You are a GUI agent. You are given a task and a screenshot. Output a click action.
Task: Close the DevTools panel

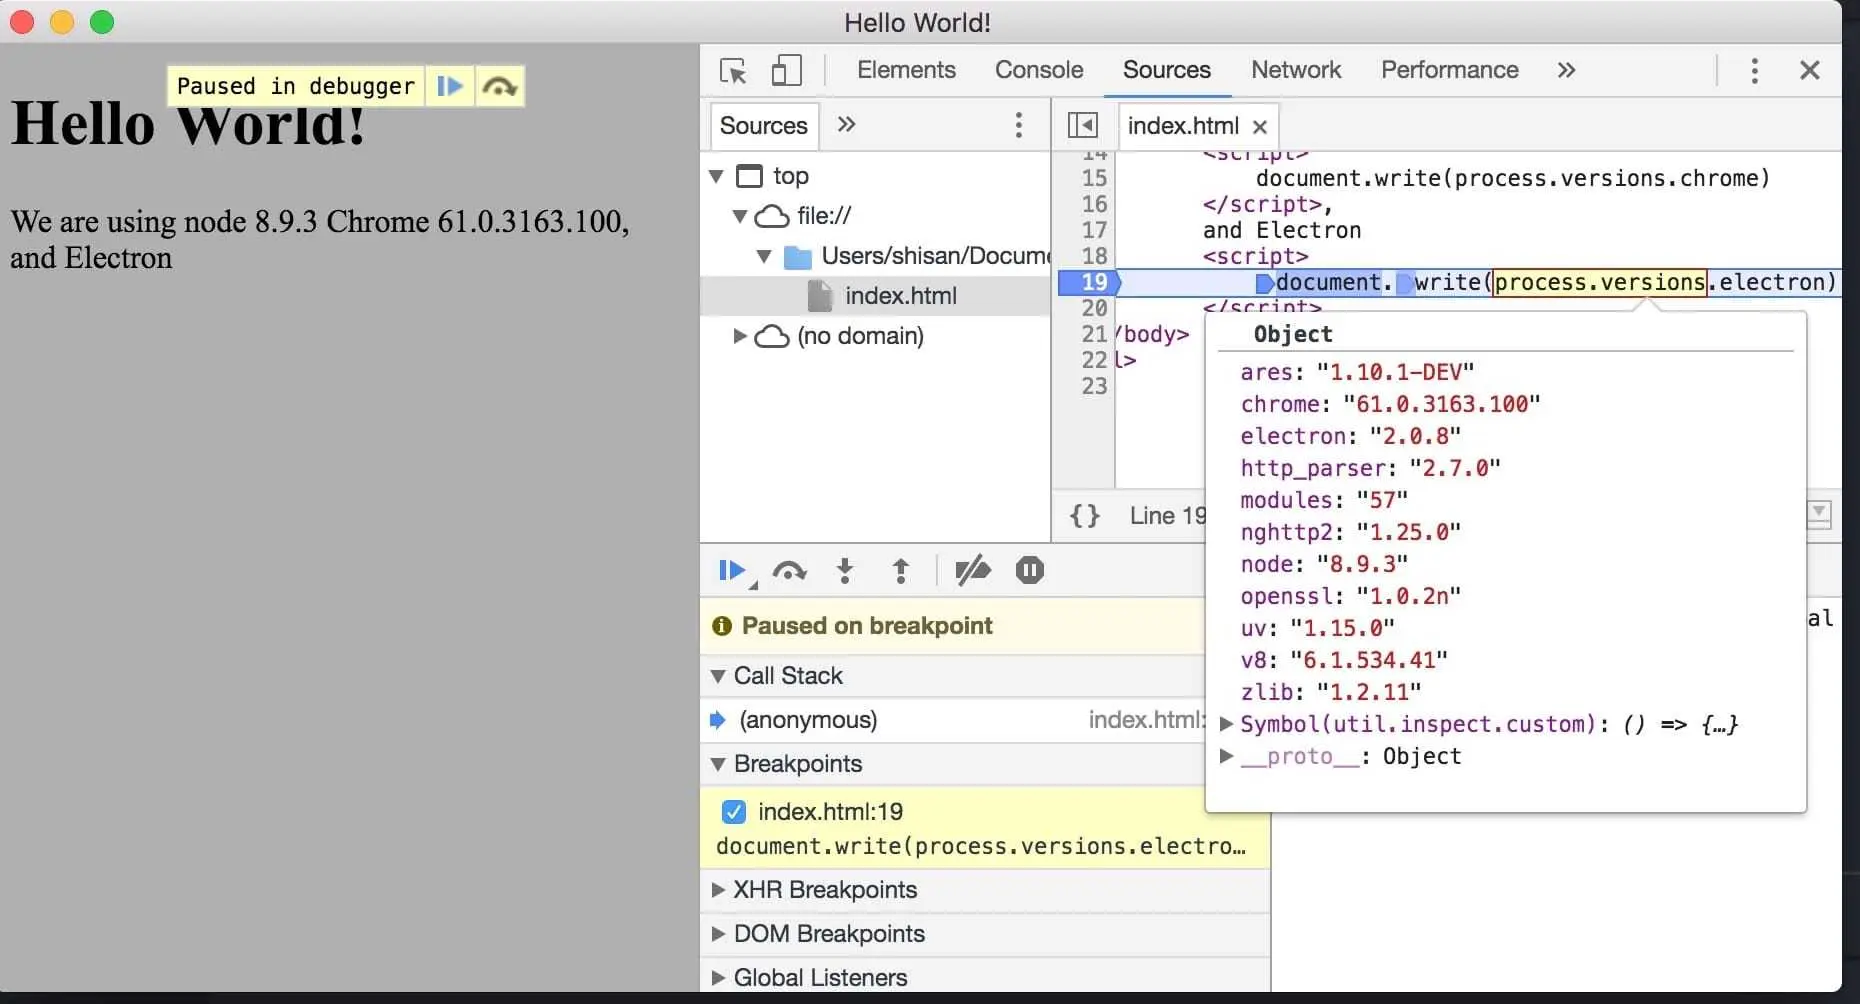tap(1809, 70)
